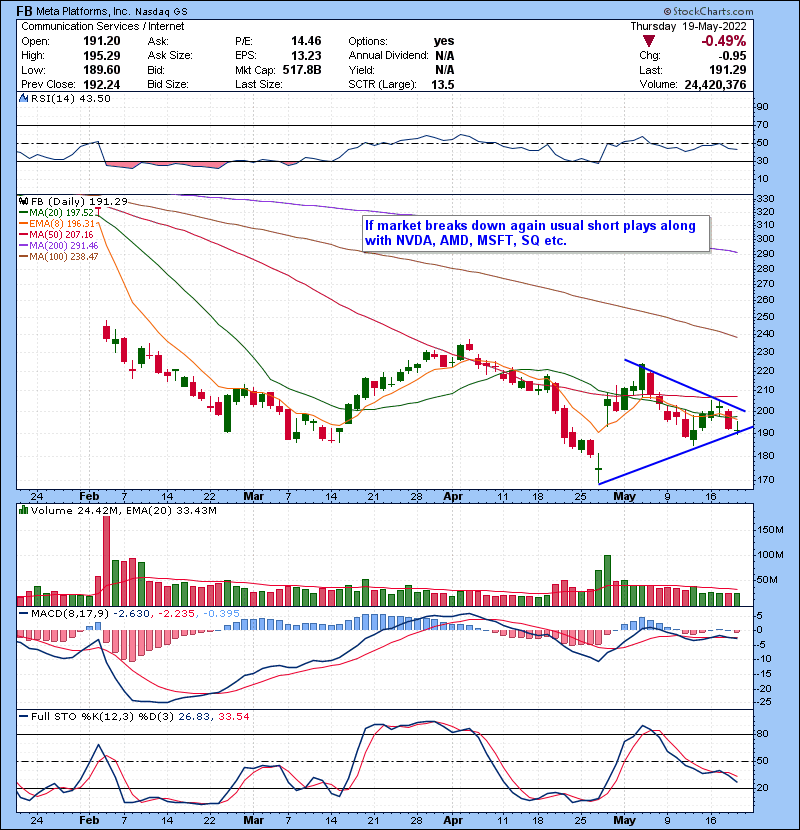This screenshot has height=830, width=800.
Task: Click the FB ticker symbol in header
Action: [24, 11]
